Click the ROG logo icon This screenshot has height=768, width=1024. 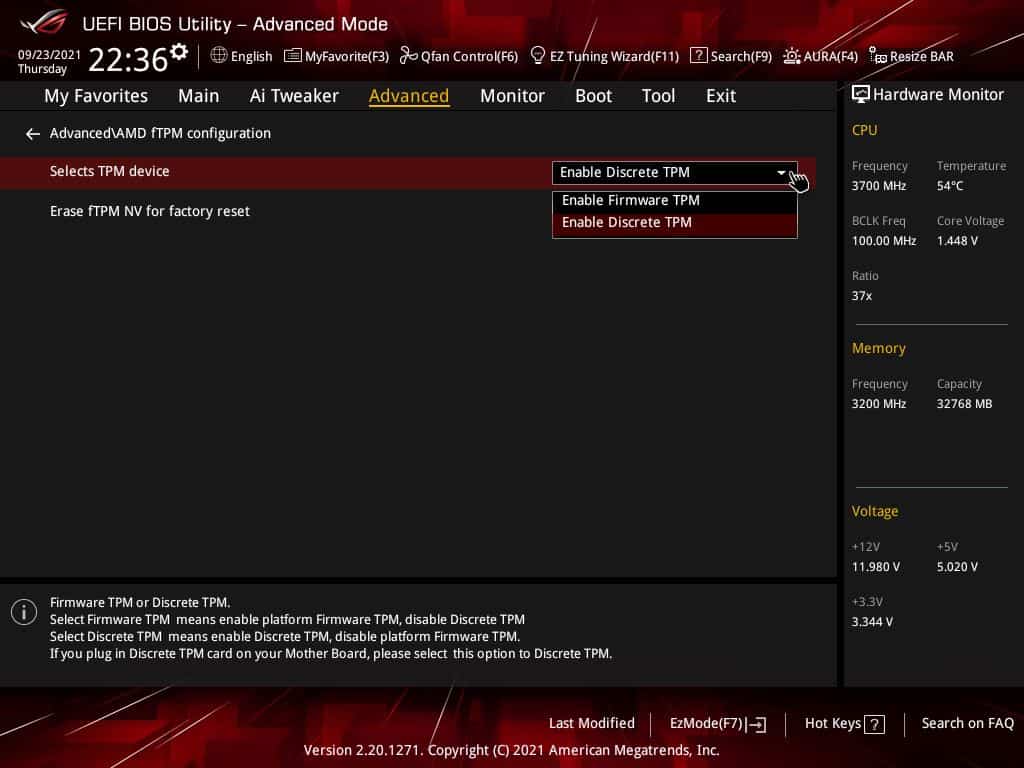coord(44,22)
